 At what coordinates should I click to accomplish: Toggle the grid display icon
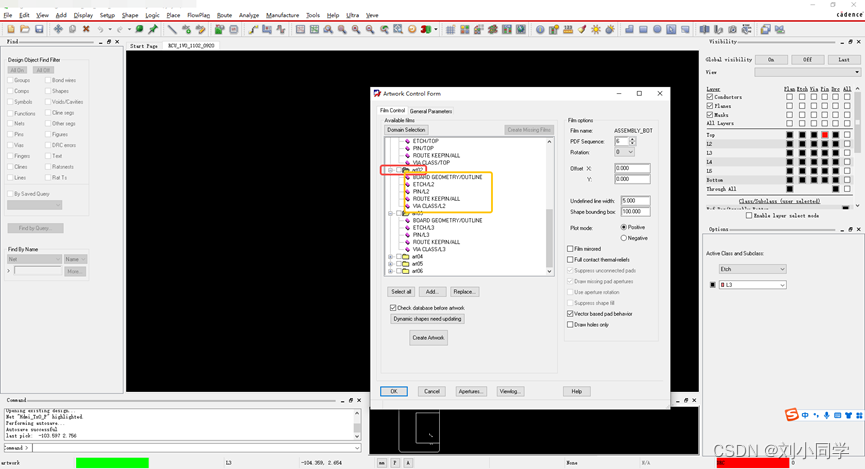pos(450,29)
